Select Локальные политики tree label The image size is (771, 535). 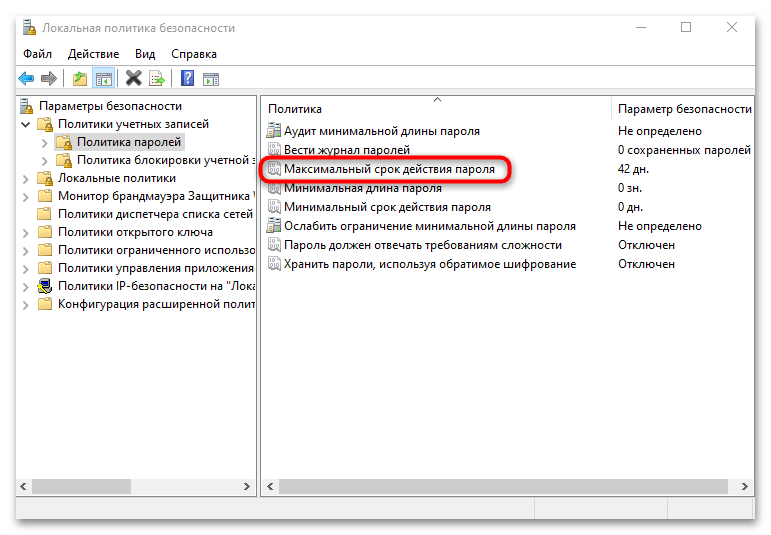[117, 178]
